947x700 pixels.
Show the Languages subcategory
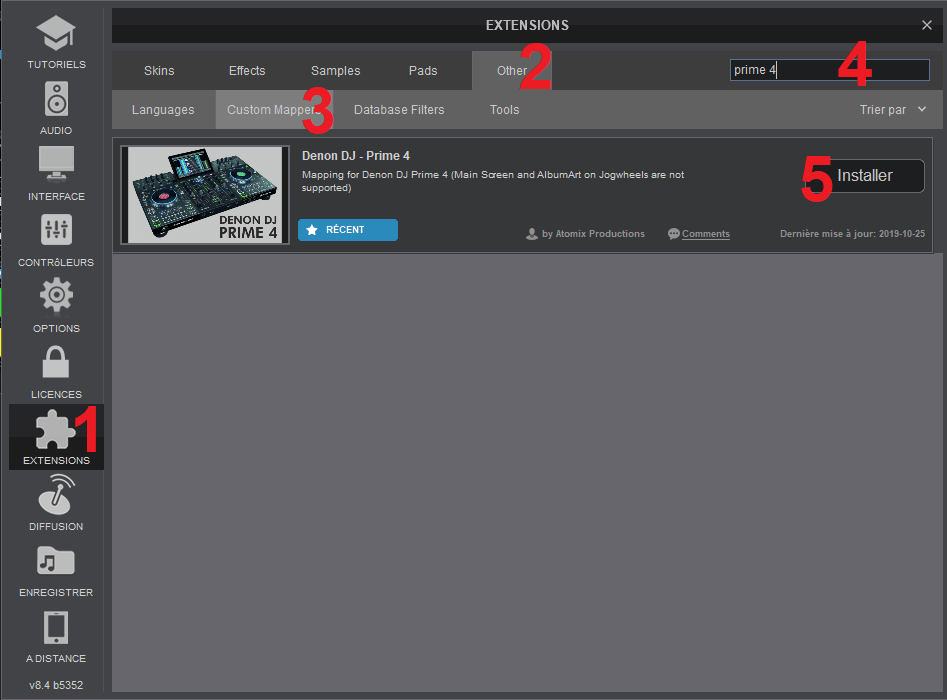pyautogui.click(x=163, y=110)
